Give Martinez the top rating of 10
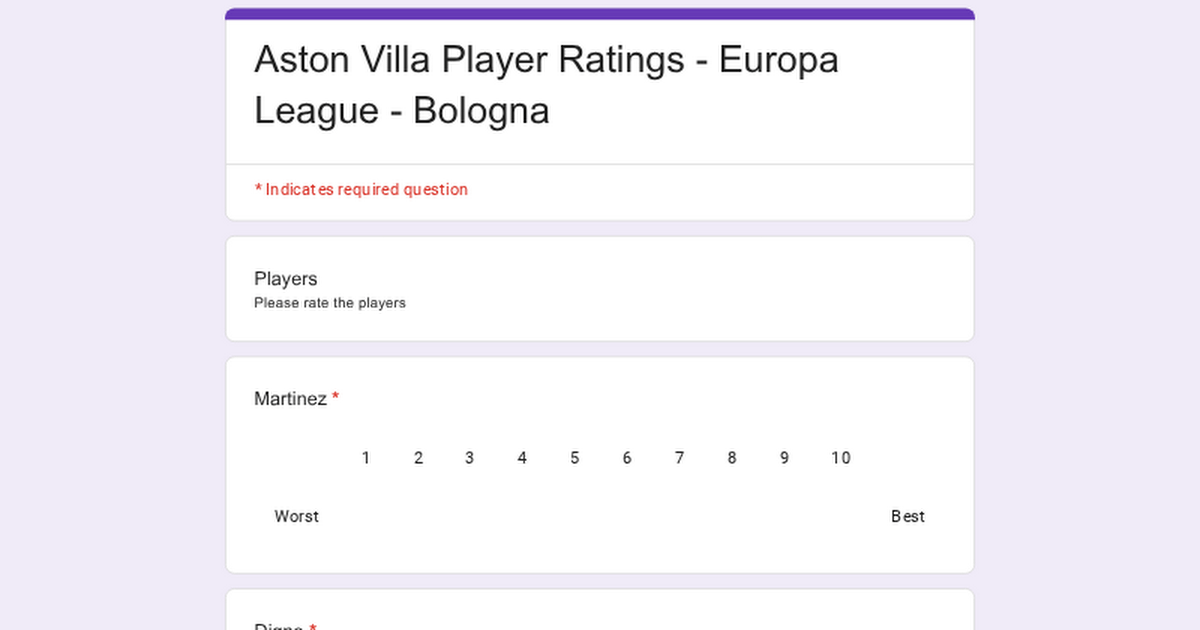Screen dimensions: 1200x630 coord(840,516)
